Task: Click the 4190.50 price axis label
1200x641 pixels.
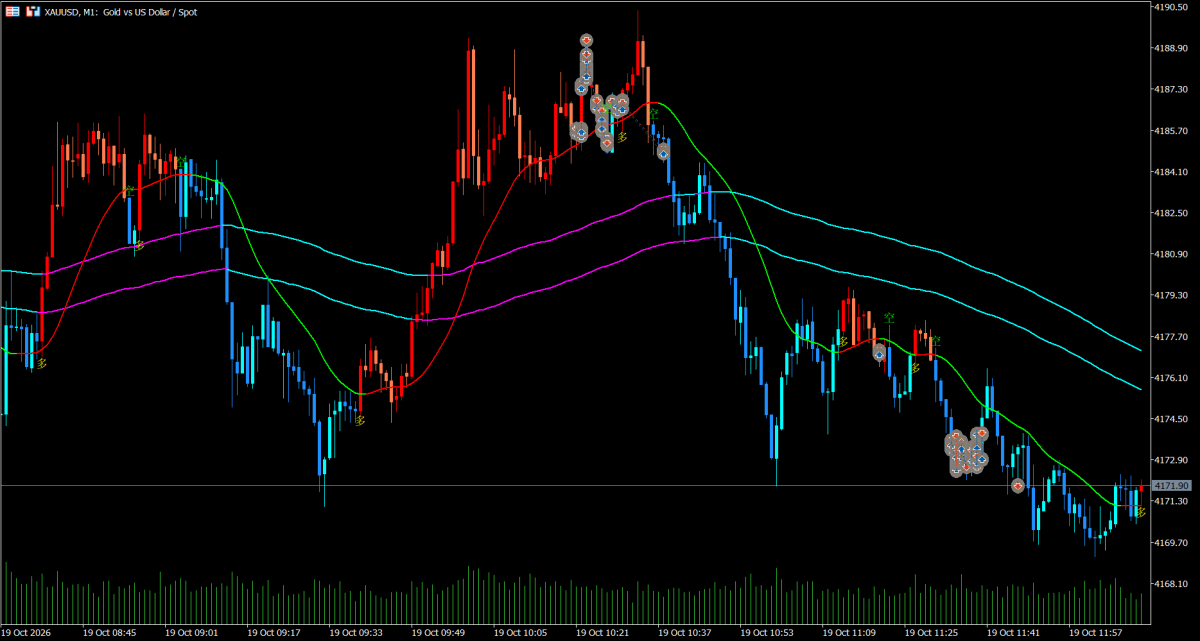Action: point(1171,7)
